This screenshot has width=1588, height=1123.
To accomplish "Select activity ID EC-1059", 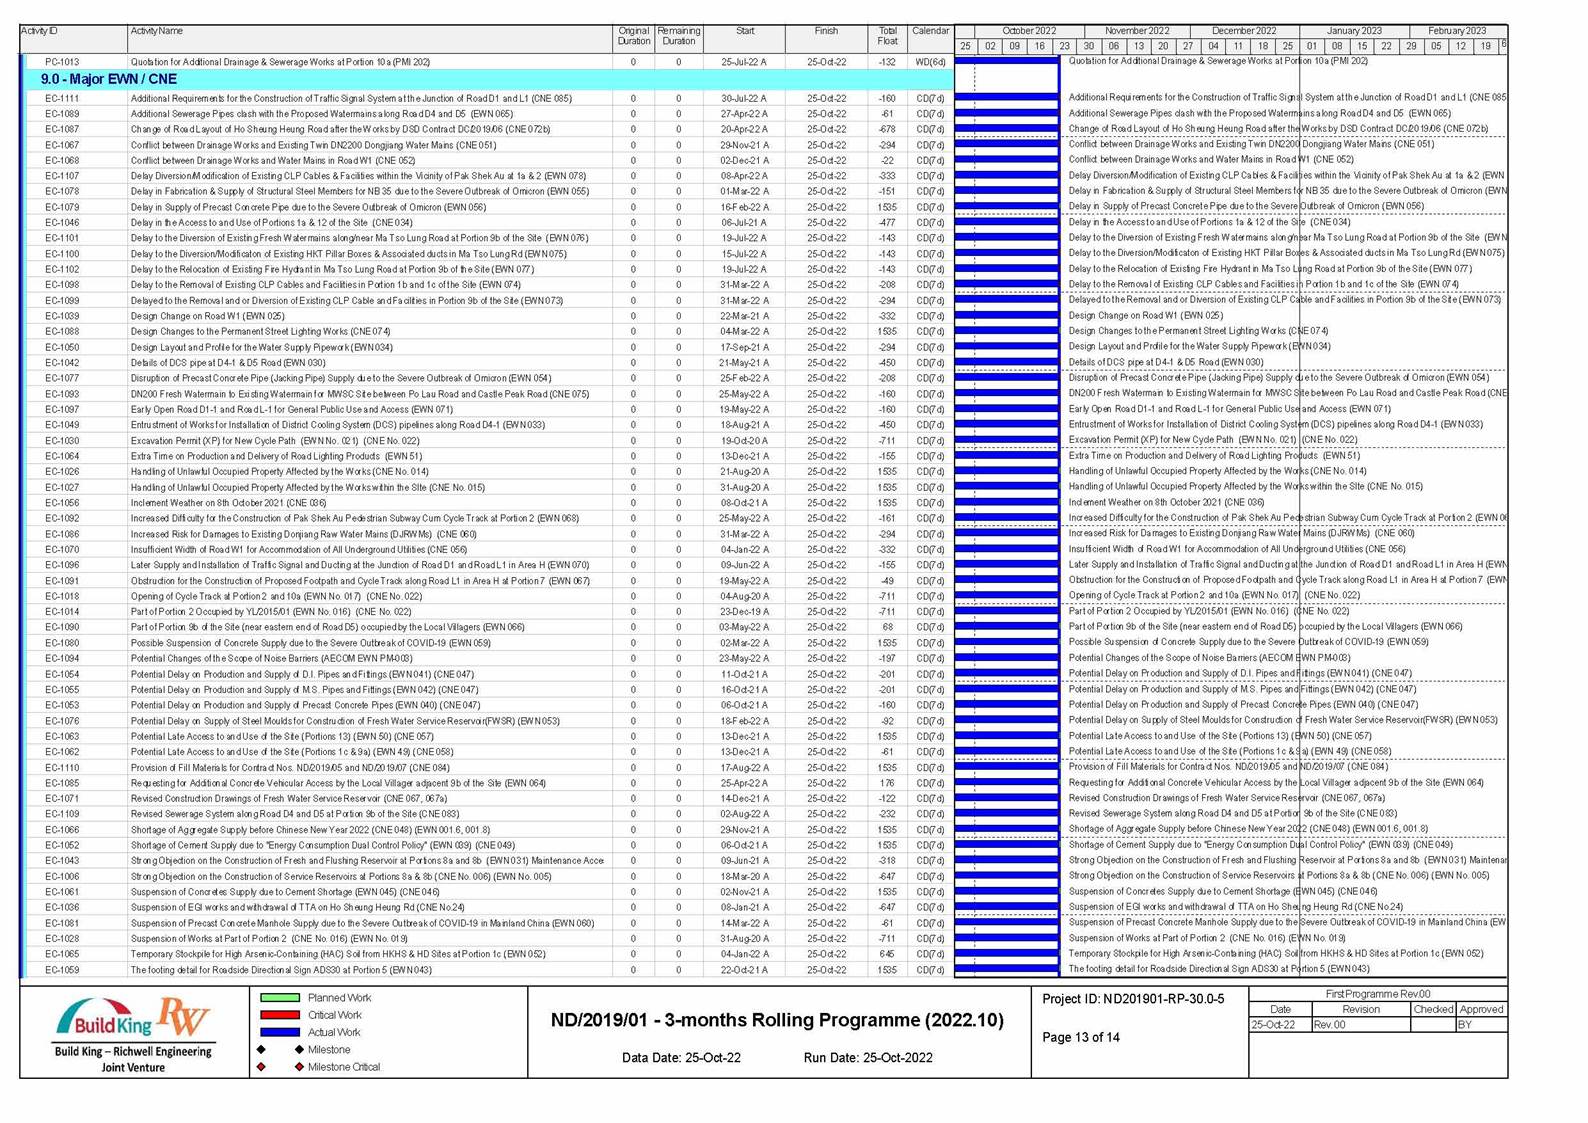I will [x=62, y=970].
